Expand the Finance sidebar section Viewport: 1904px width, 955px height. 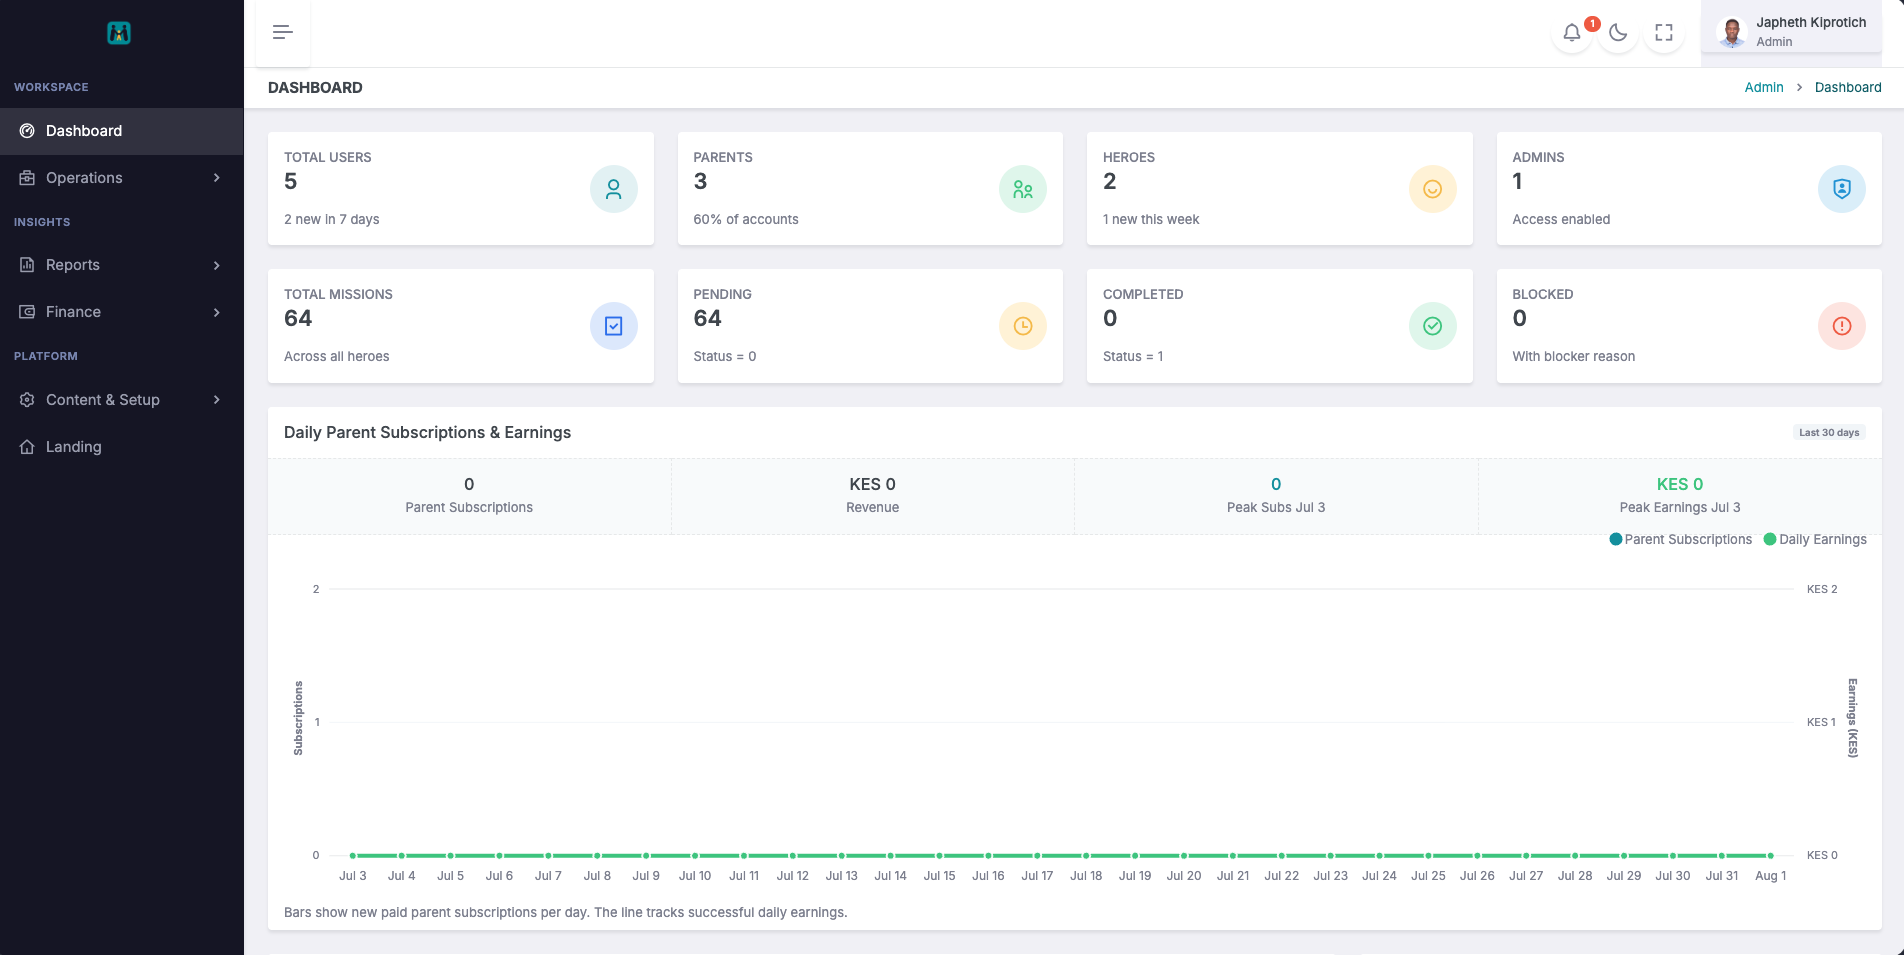pos(122,312)
